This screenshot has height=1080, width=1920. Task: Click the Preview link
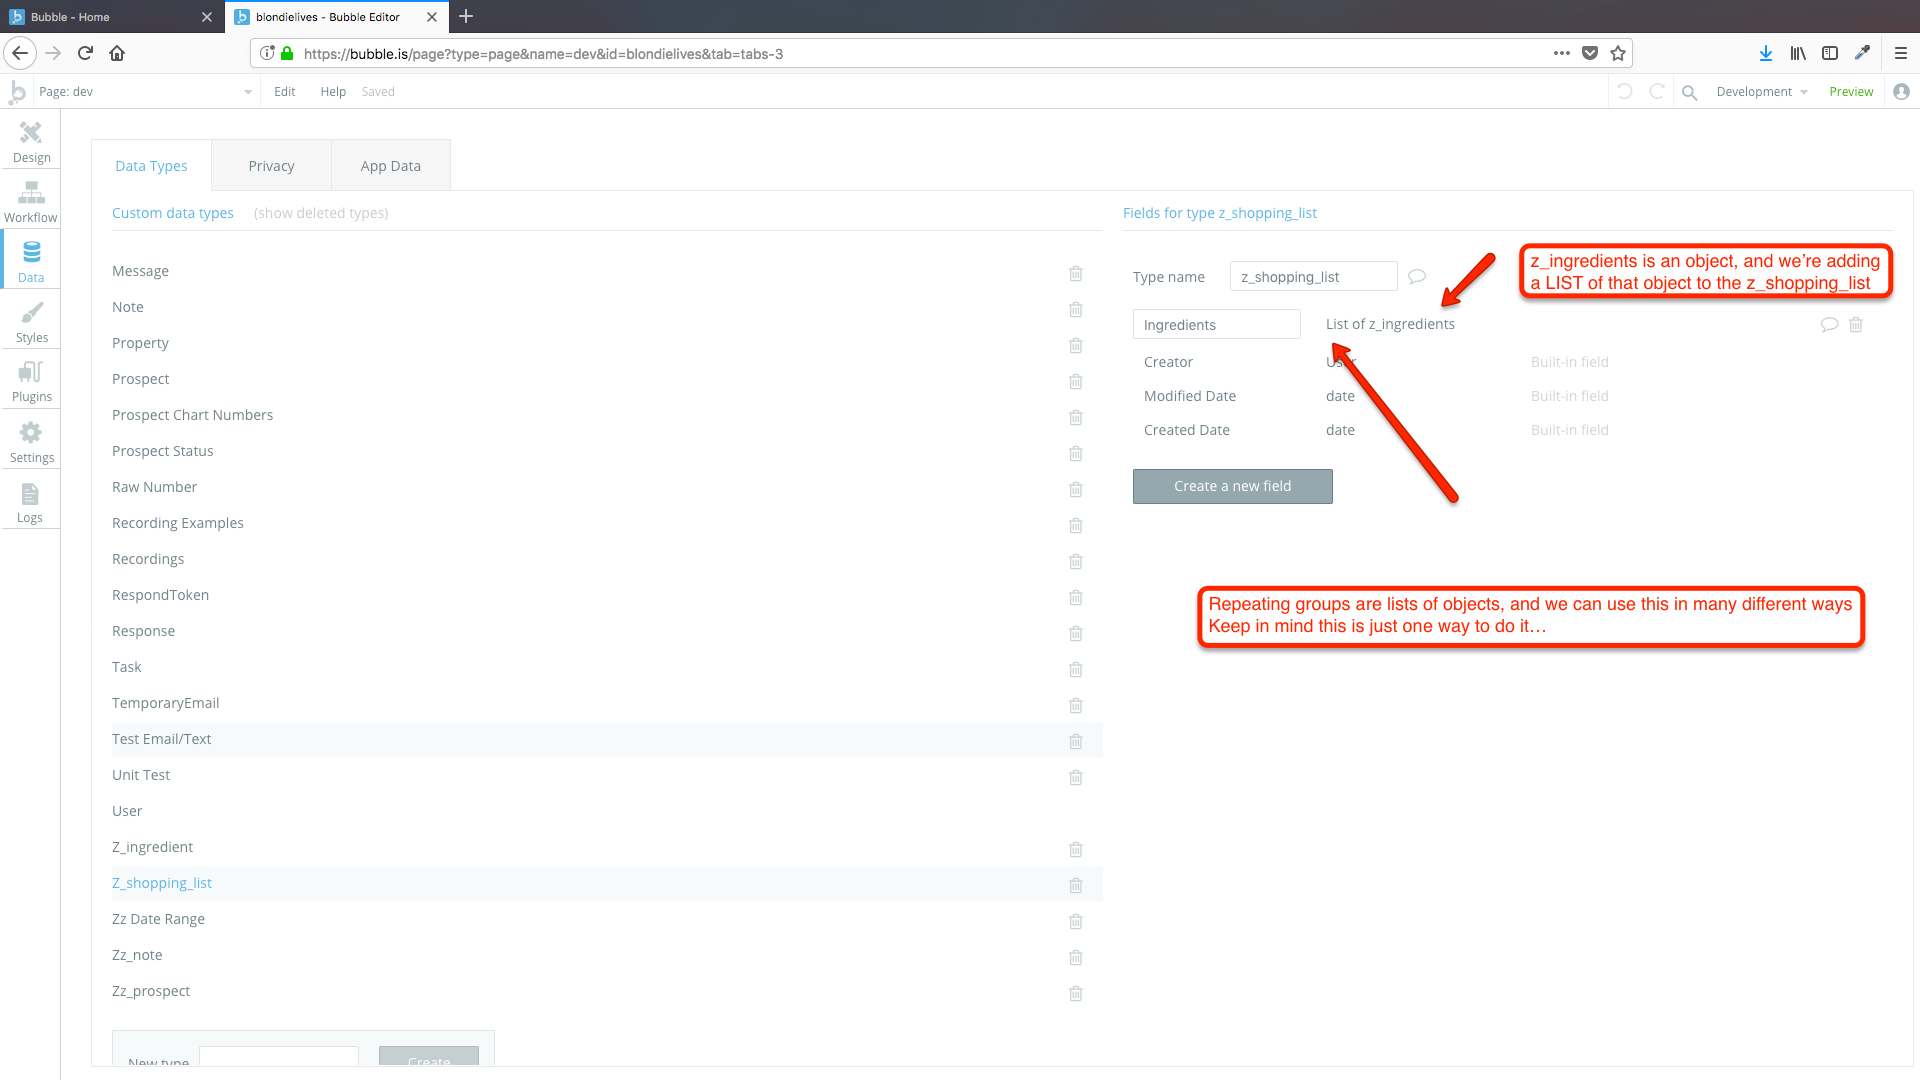click(1850, 92)
